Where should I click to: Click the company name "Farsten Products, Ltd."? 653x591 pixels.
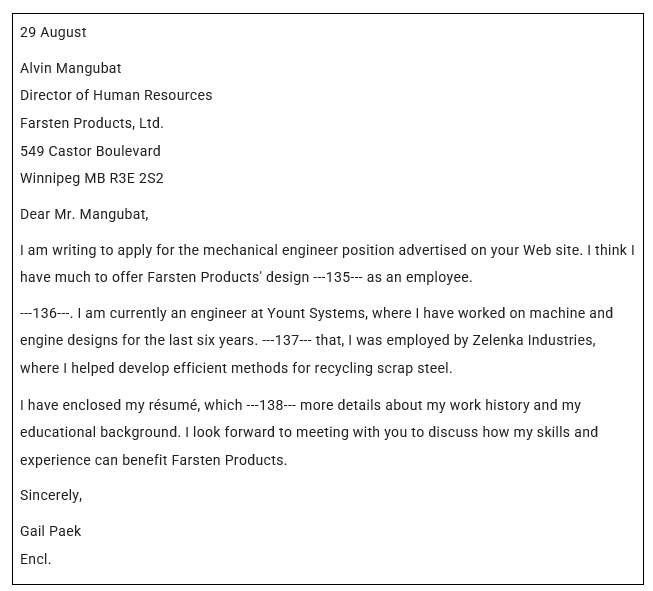(x=92, y=123)
